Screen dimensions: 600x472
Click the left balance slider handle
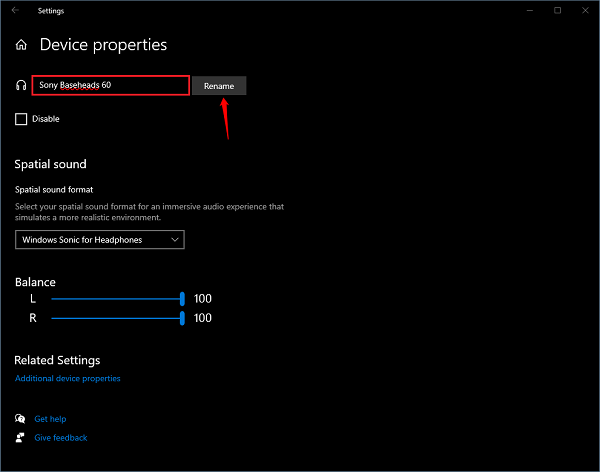(x=182, y=298)
